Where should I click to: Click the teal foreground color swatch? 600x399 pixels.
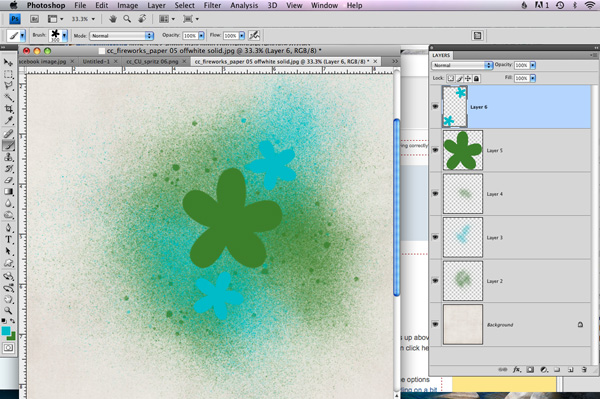coord(5,331)
